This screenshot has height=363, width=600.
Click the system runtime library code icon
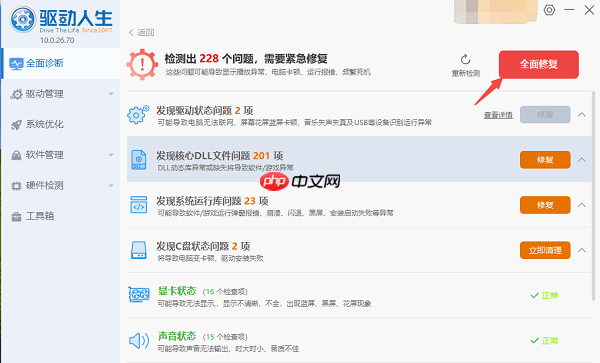pos(139,205)
